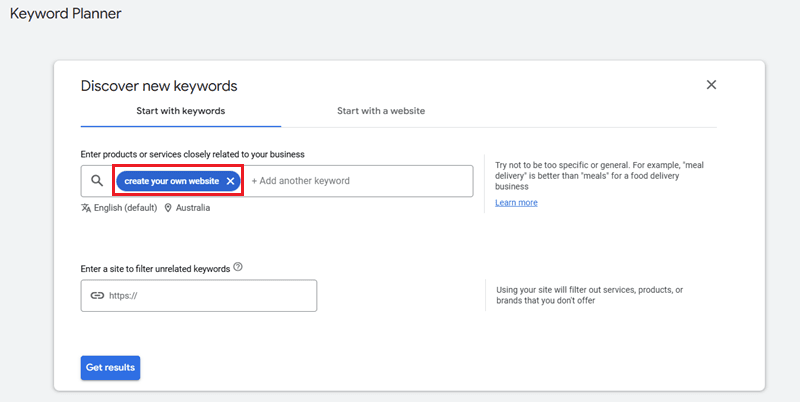Edit the Australia location target

click(193, 208)
